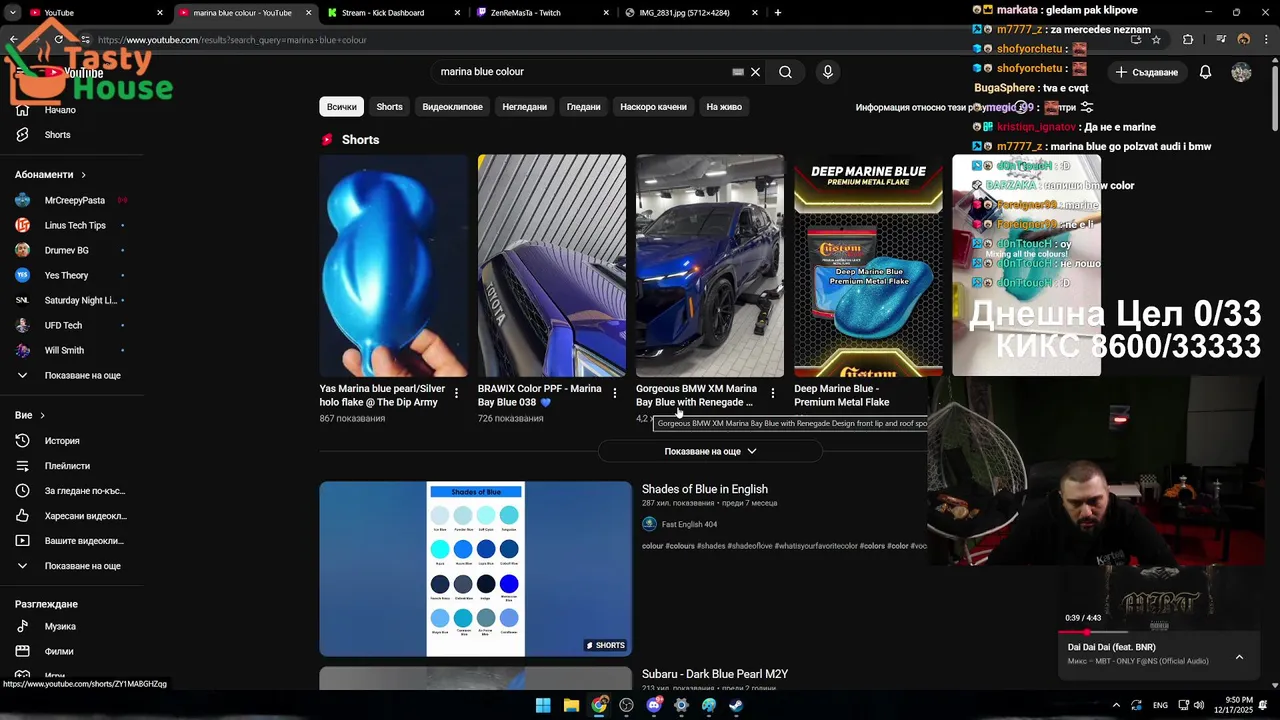Image resolution: width=1280 pixels, height=720 pixels.
Task: Open the YouTube account avatar menu
Action: tap(1241, 72)
